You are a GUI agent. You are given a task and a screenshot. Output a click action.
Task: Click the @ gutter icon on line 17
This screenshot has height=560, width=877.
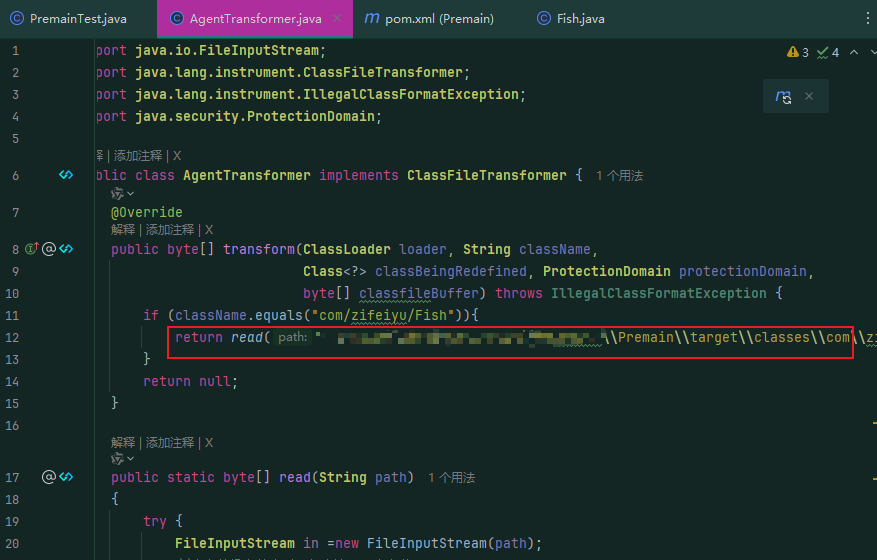[49, 477]
